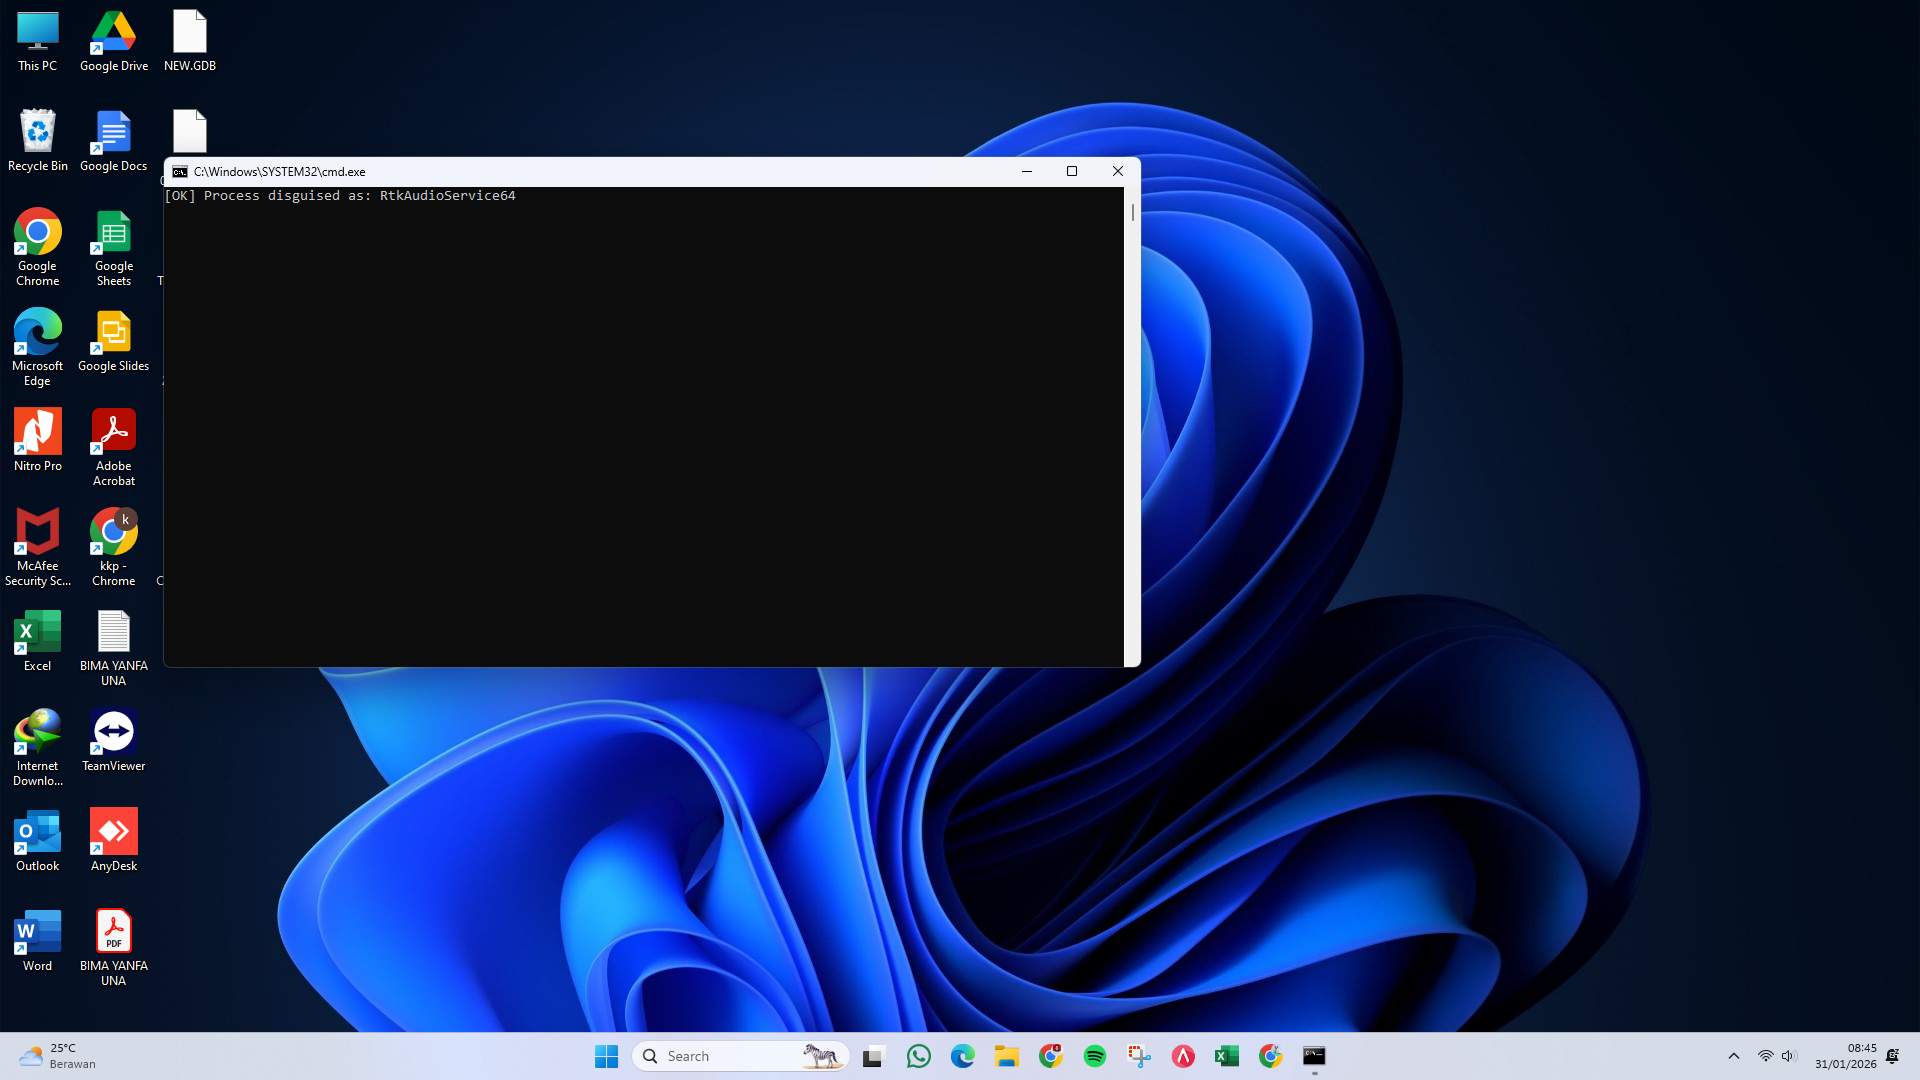Open the BIMA YANFA UNA PDF file
The image size is (1920, 1080).
114,930
